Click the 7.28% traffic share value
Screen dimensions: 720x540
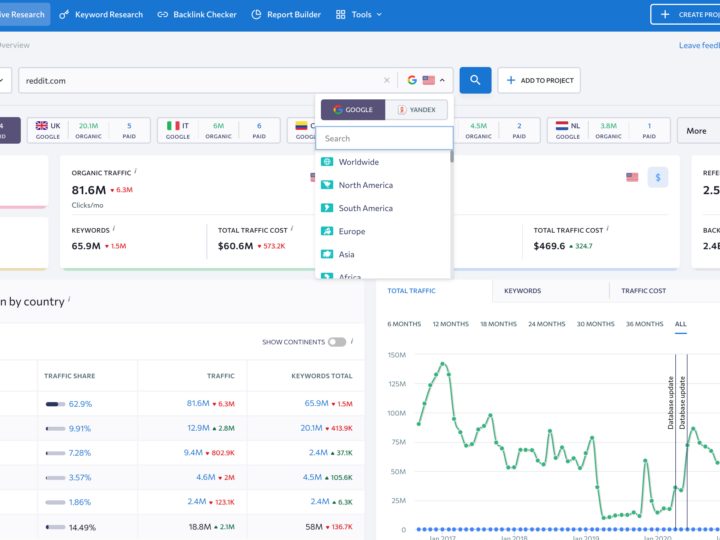pos(80,453)
